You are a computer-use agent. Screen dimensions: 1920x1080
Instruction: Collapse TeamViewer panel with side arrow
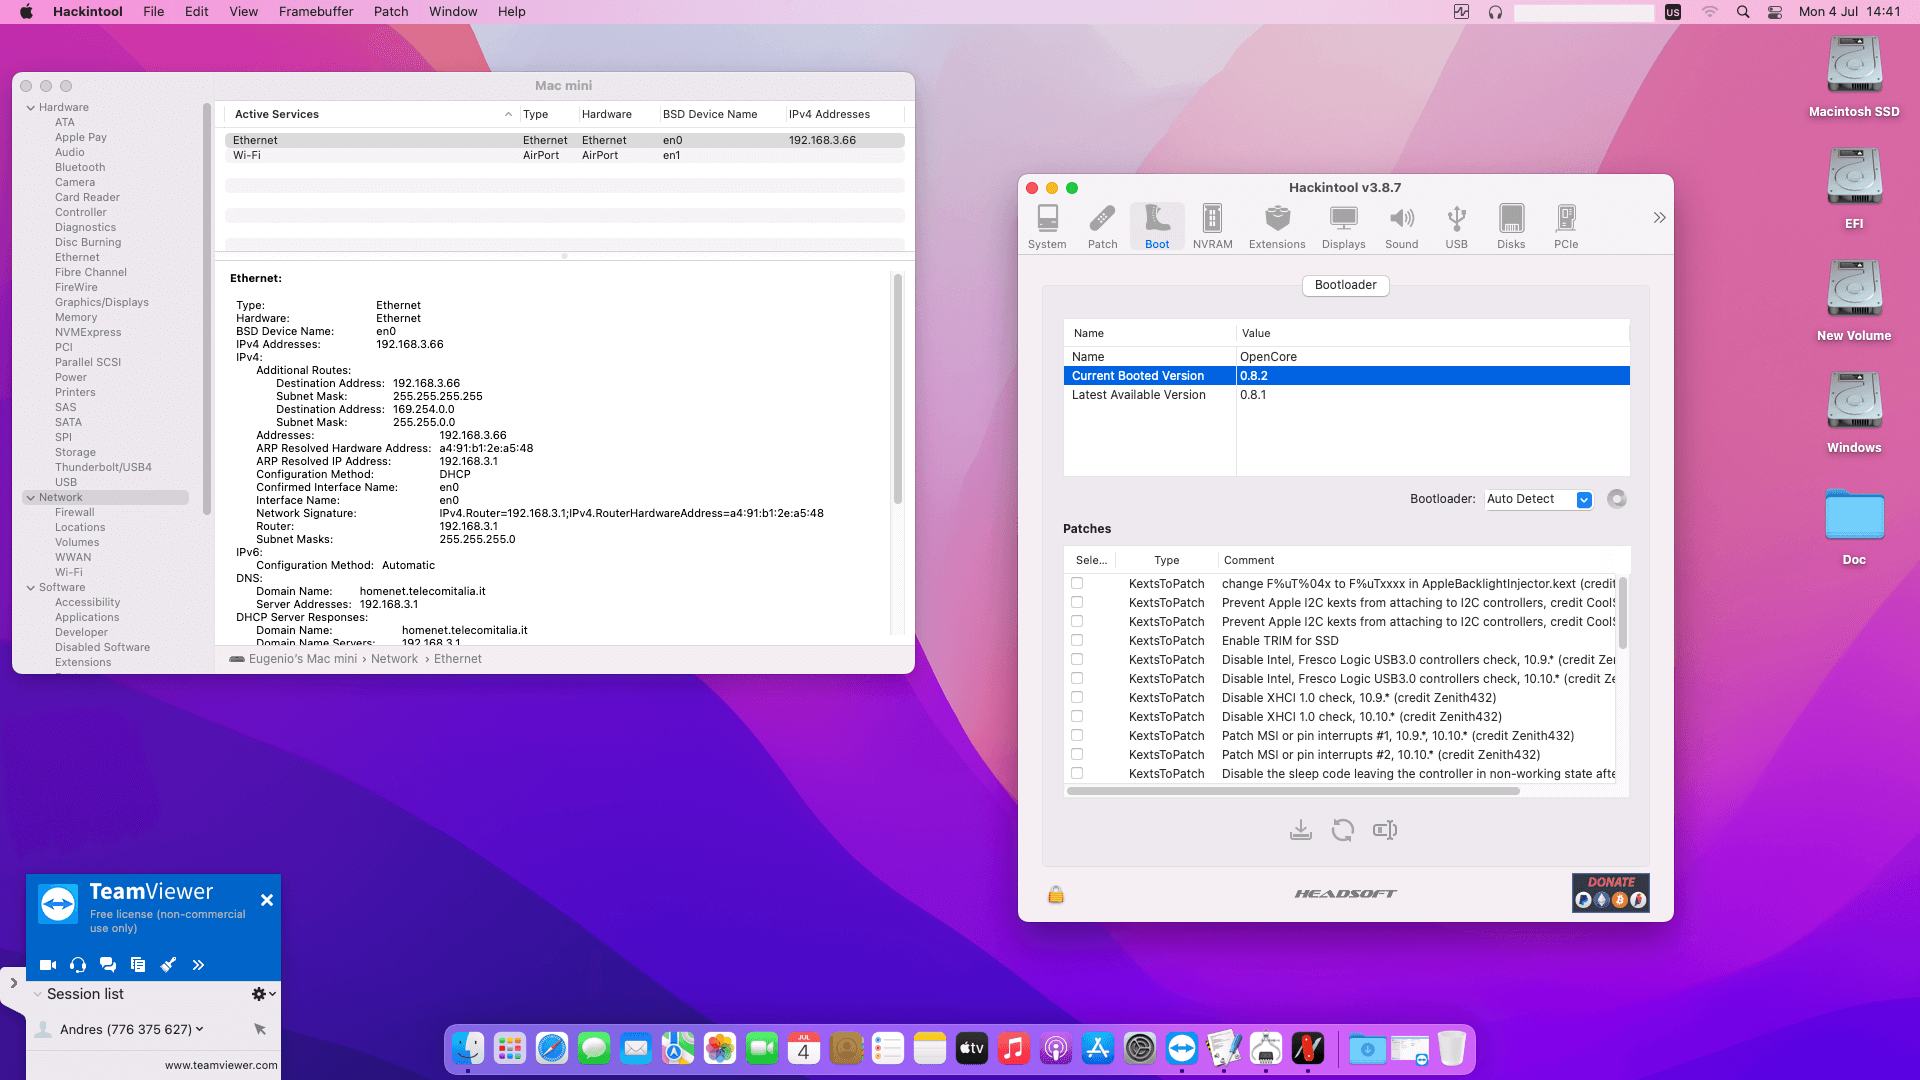coord(13,983)
